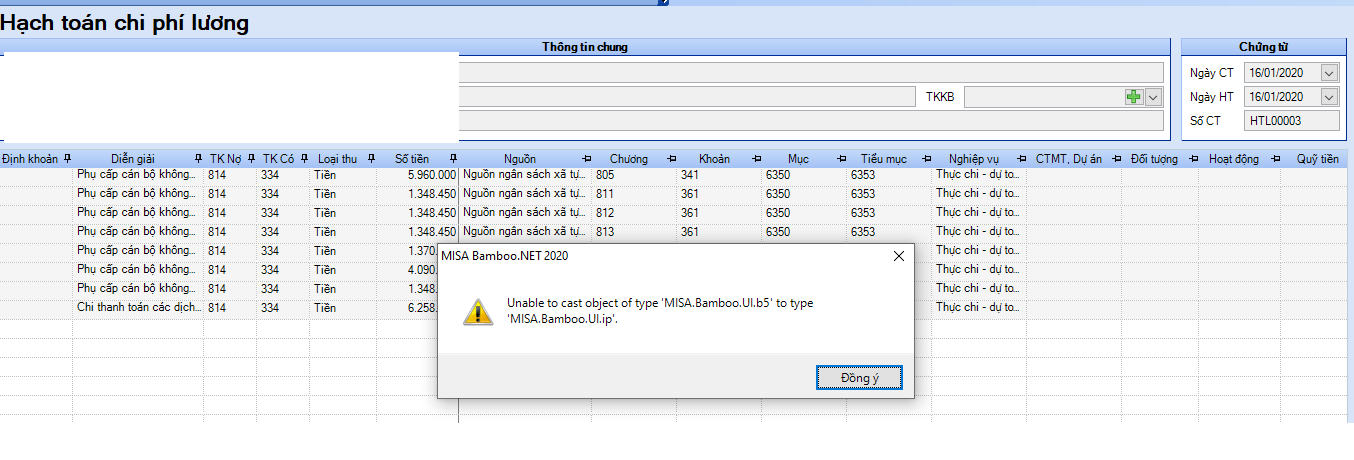1354x460 pixels.
Task: Click the warning icon in the error dialog
Action: [477, 310]
